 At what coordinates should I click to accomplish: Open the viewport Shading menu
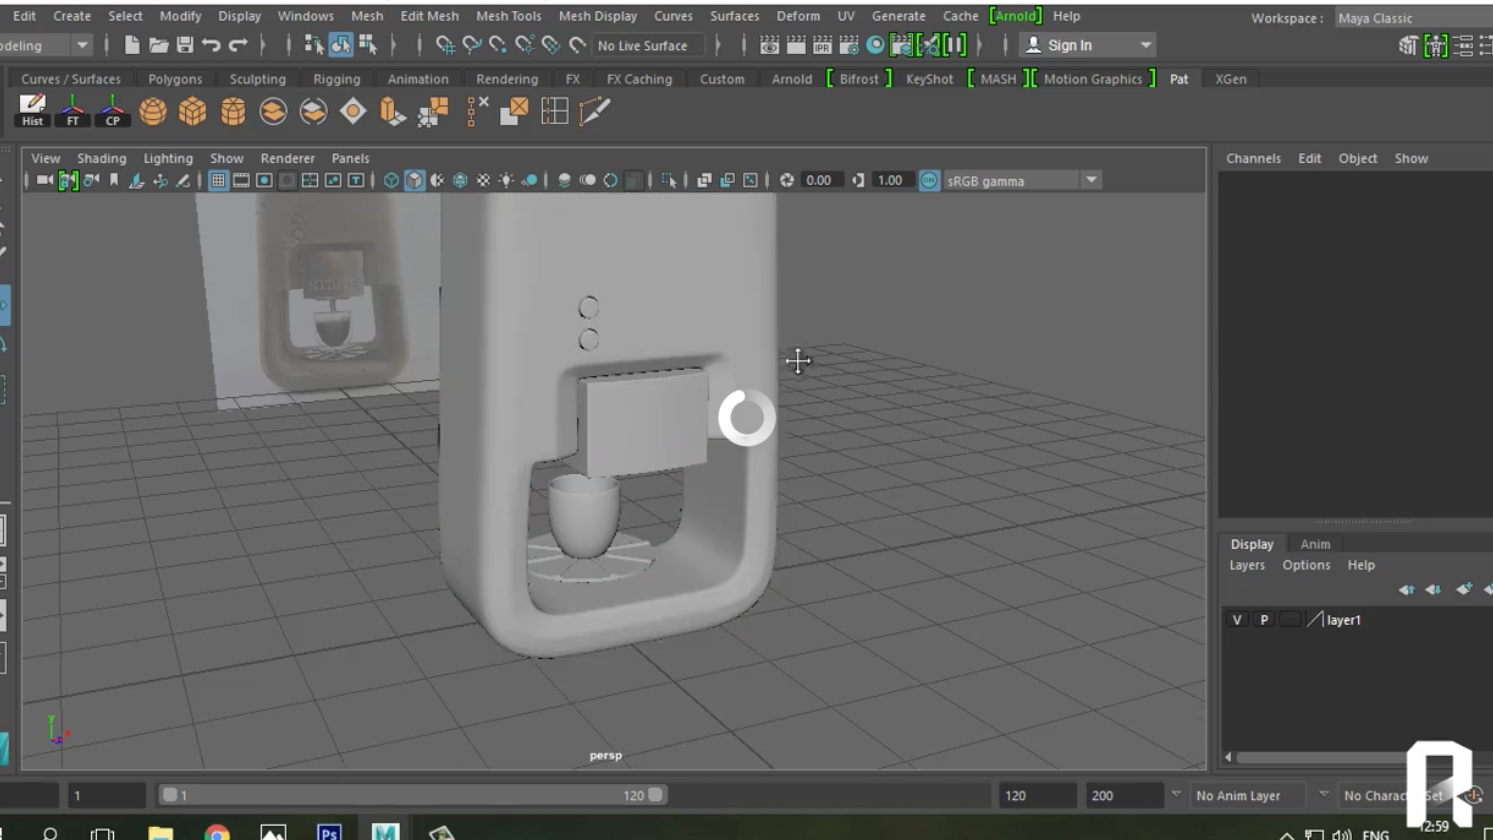click(x=101, y=158)
